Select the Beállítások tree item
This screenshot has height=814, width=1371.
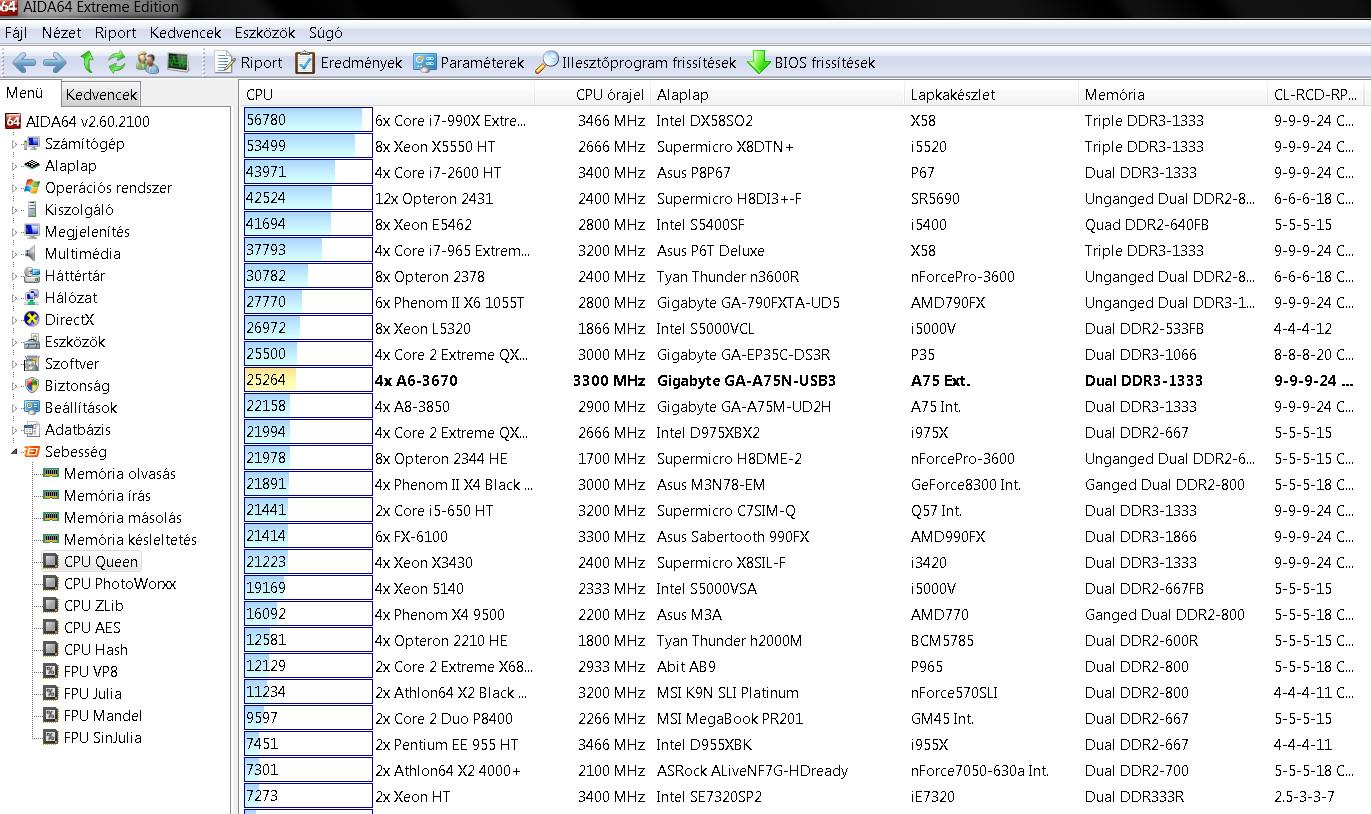coord(81,408)
